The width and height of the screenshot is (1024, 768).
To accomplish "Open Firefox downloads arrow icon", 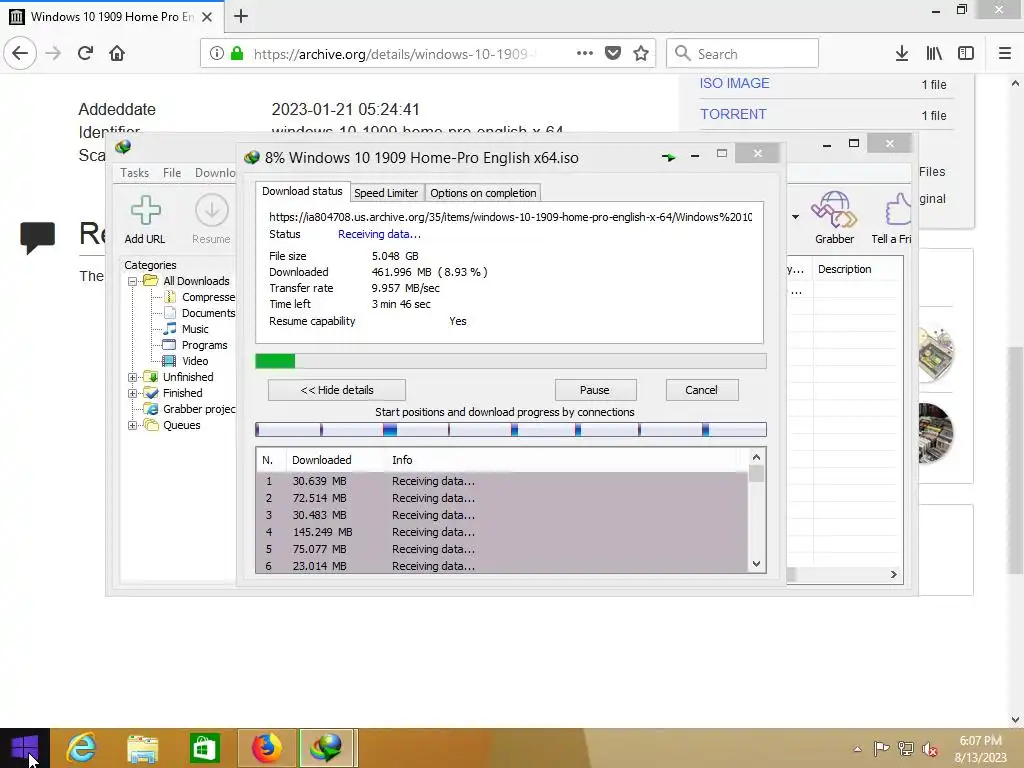I will point(902,54).
